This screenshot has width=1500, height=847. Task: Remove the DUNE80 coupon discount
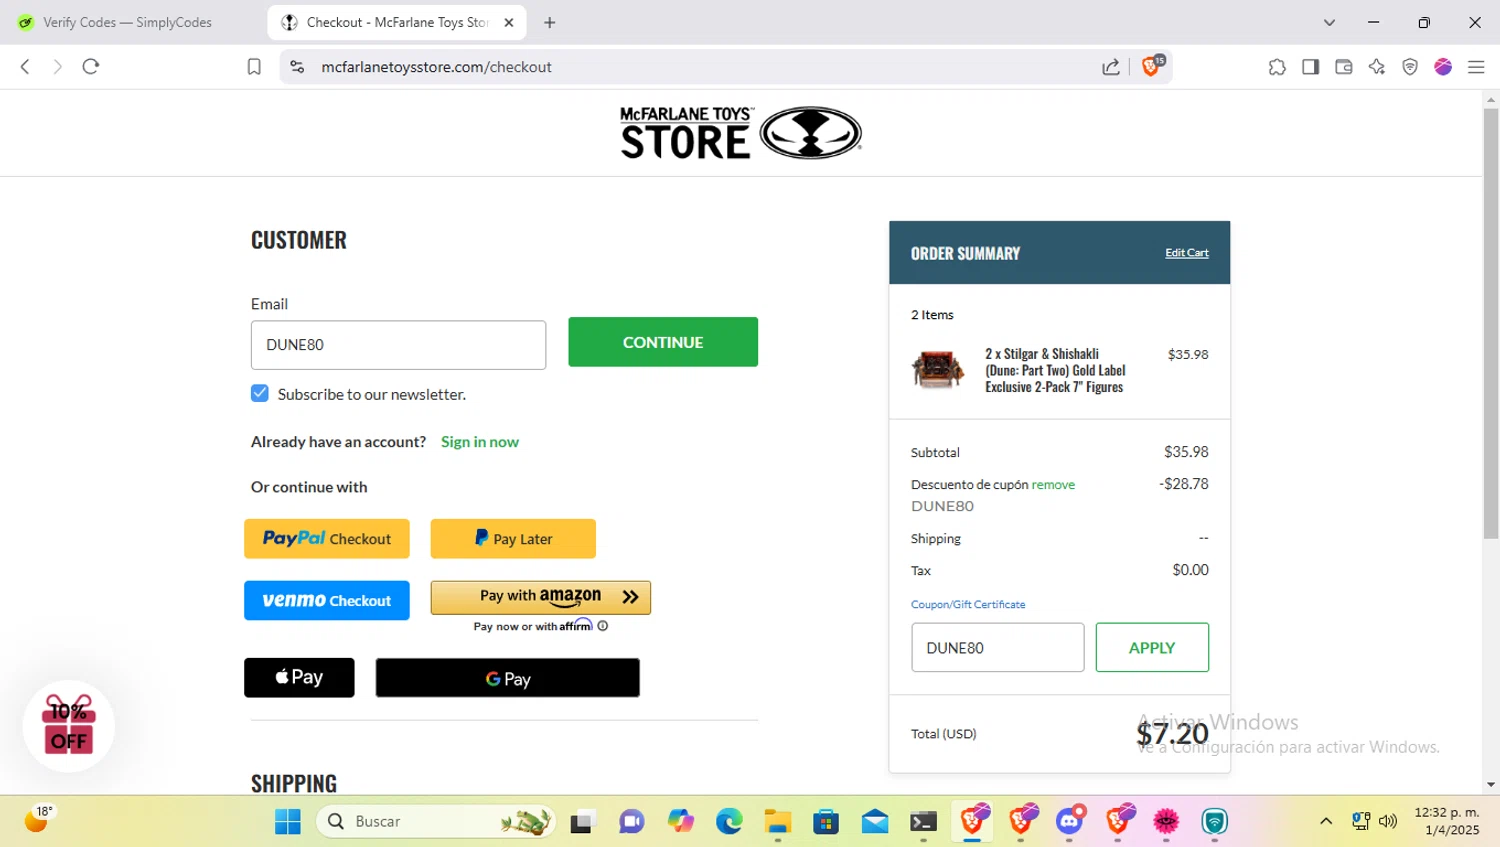click(x=1053, y=485)
